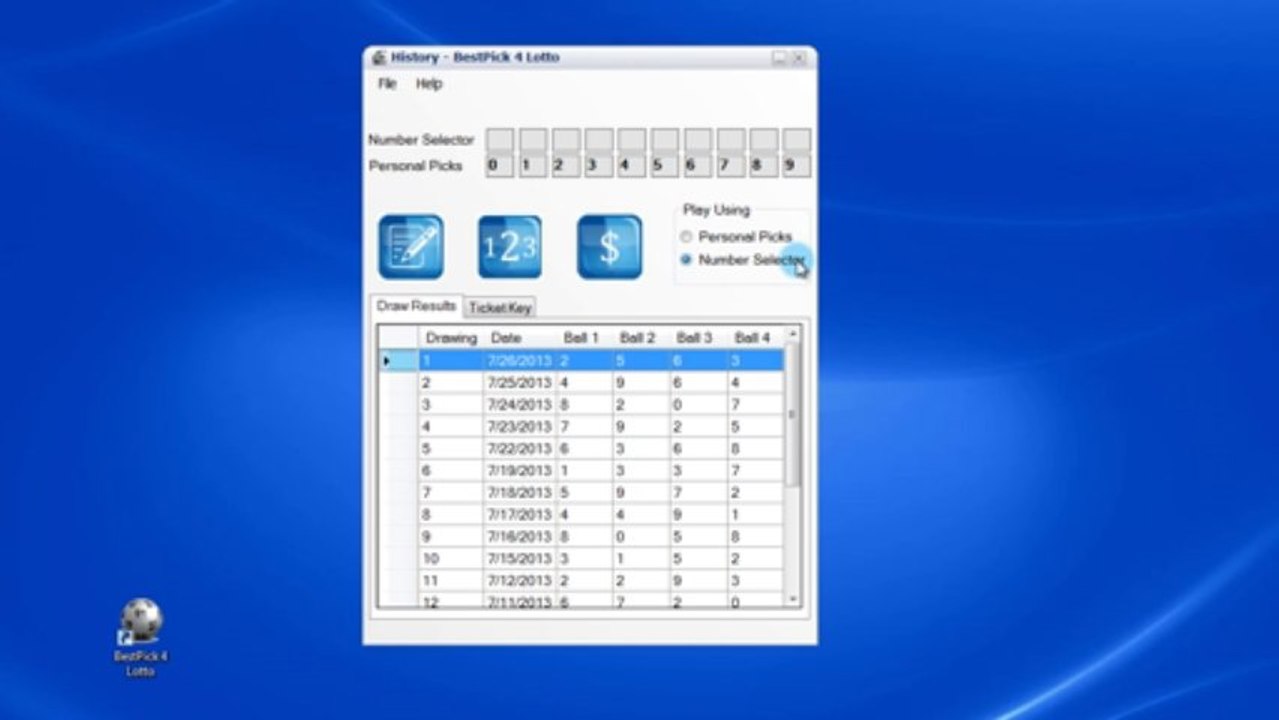Click the Ball 4 column header

[x=754, y=338]
